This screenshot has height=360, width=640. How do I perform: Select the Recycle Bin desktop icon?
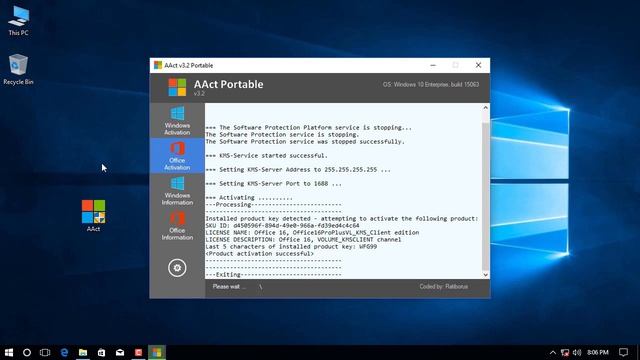(x=18, y=69)
